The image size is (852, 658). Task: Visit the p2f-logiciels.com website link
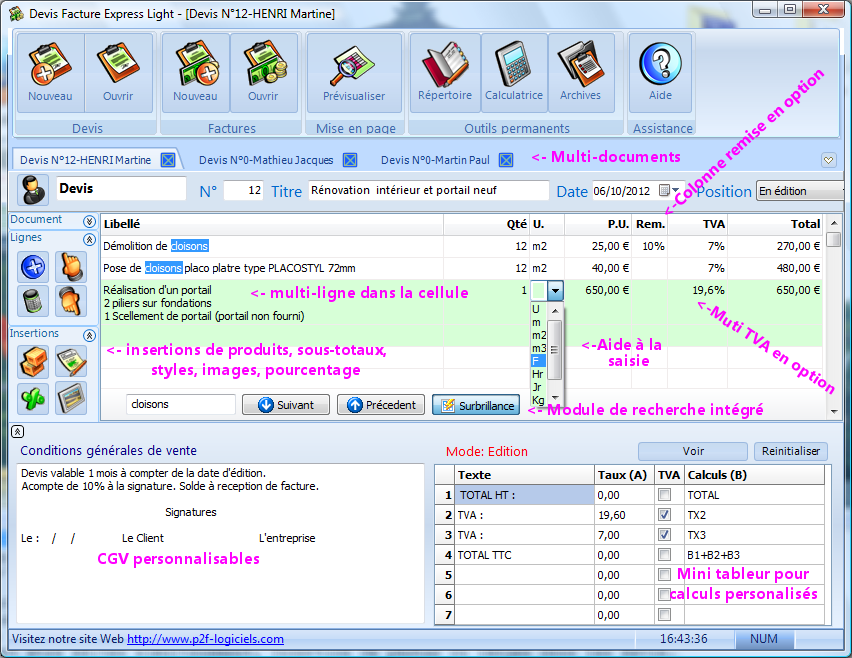tap(205, 639)
